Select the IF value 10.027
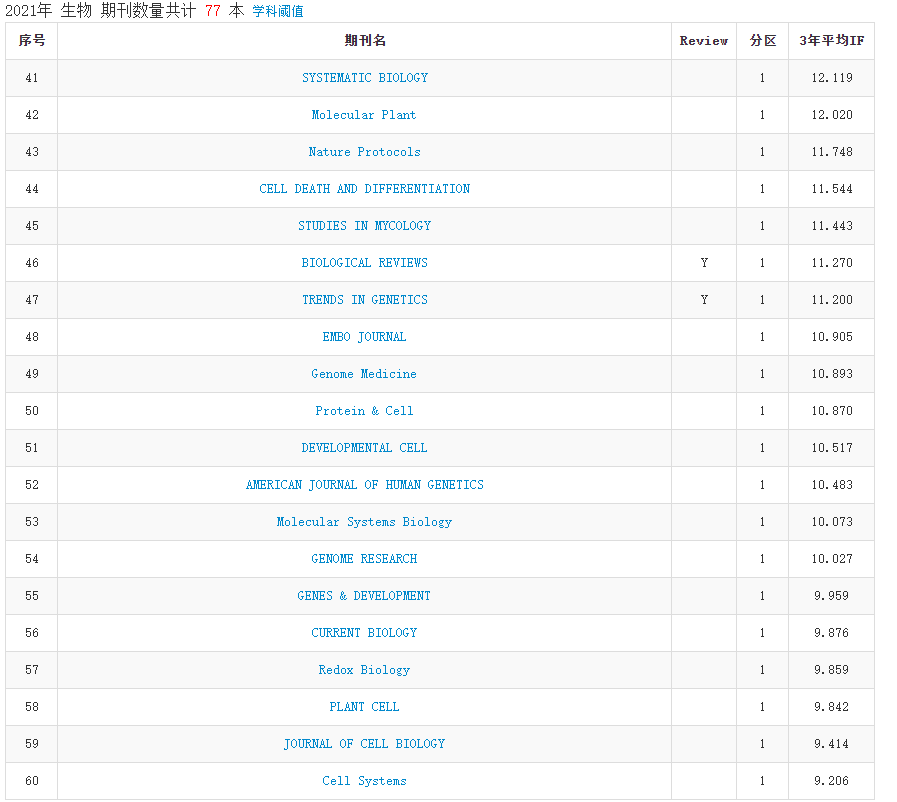 click(832, 559)
